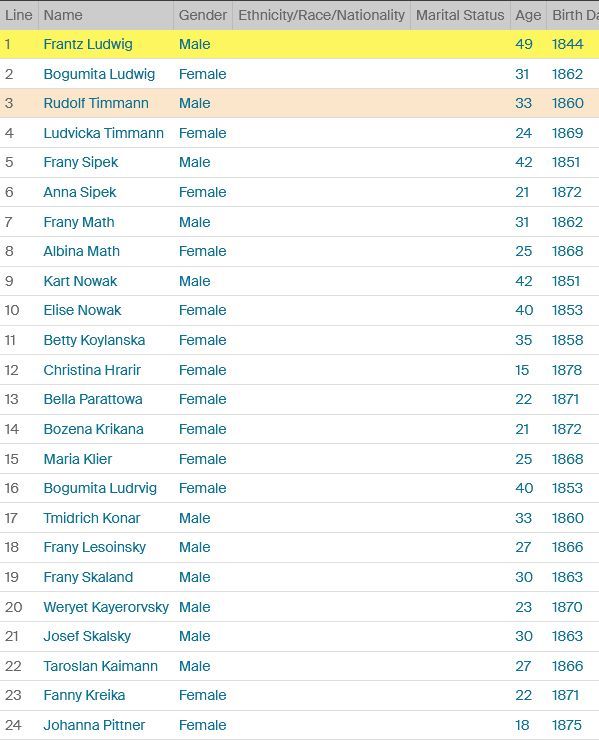Image resolution: width=599 pixels, height=740 pixels.
Task: Click age 15 in Christina Hrarir's row
Action: coord(522,370)
